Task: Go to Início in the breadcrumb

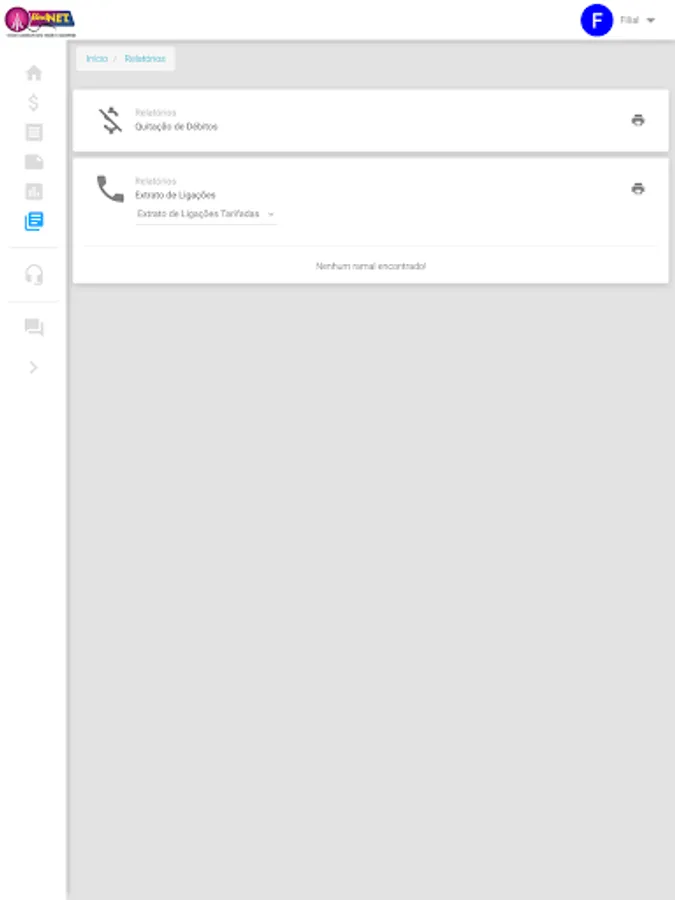Action: [97, 59]
